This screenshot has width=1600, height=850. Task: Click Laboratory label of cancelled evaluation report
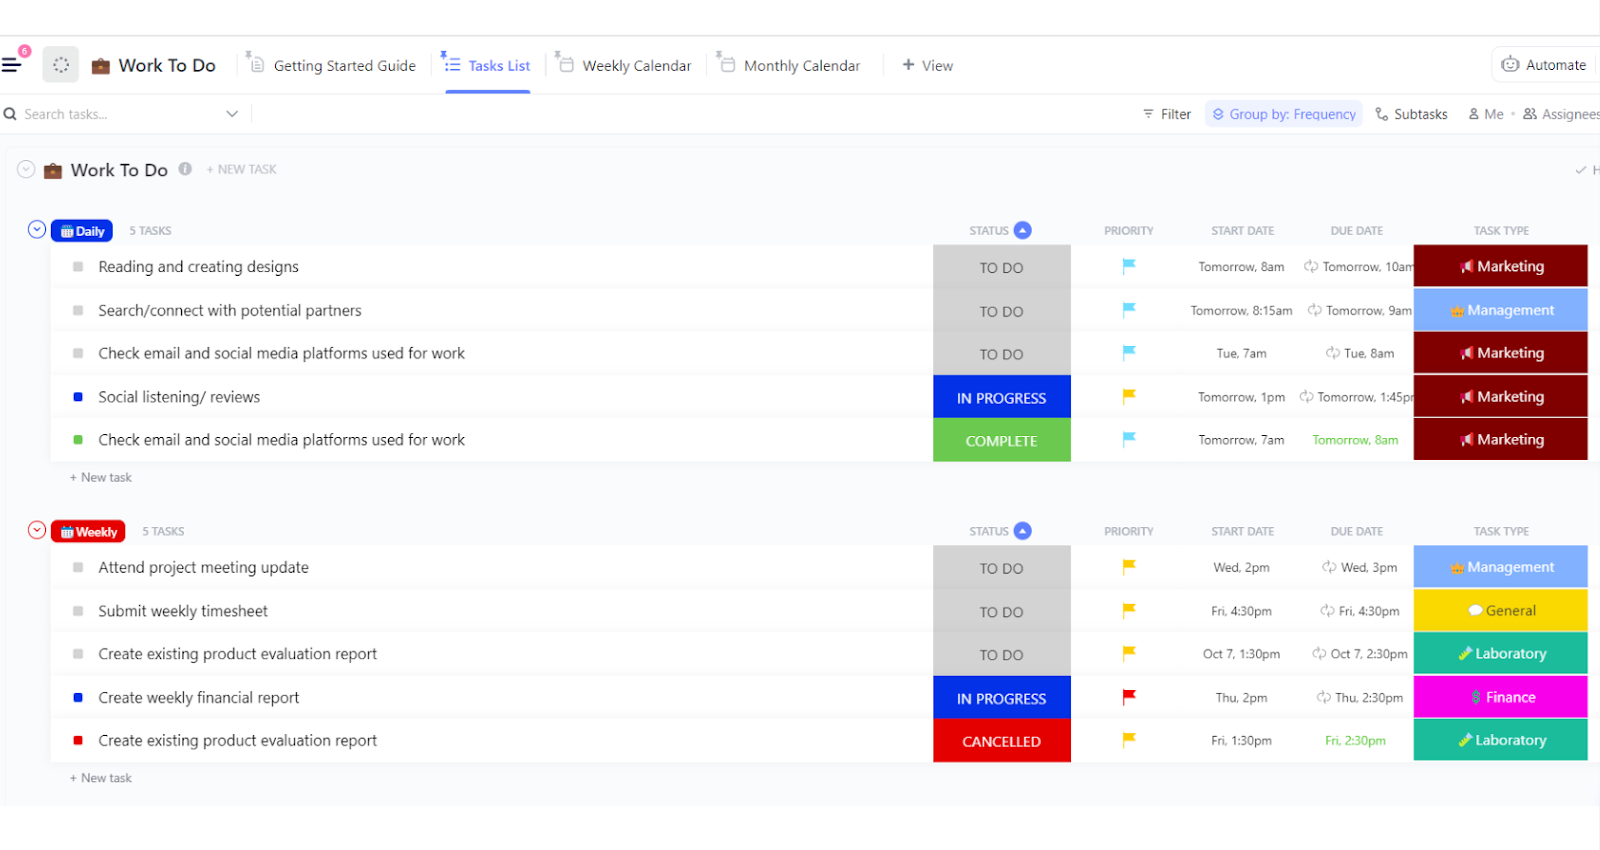pos(1500,740)
